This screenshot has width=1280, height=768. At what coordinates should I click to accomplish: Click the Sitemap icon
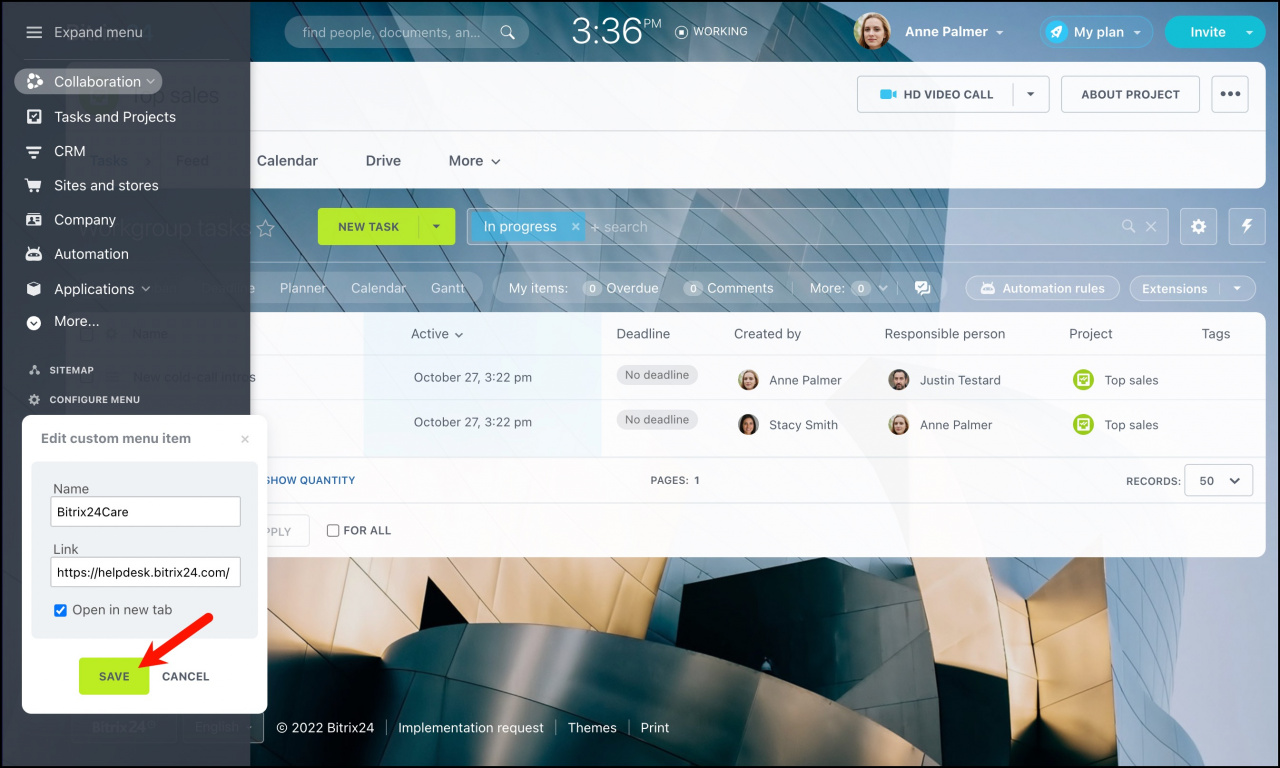(x=34, y=370)
